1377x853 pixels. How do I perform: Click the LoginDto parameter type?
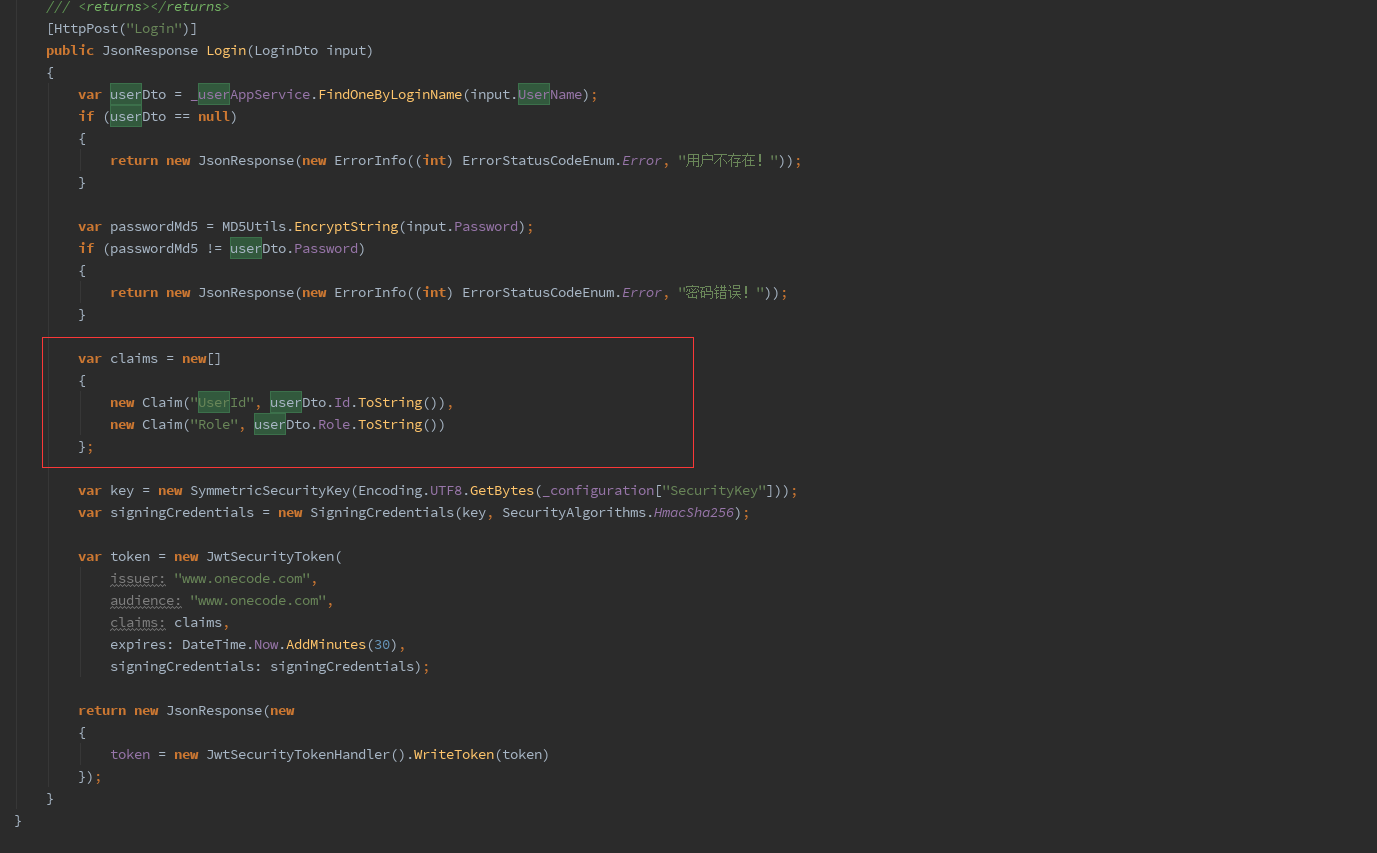286,50
